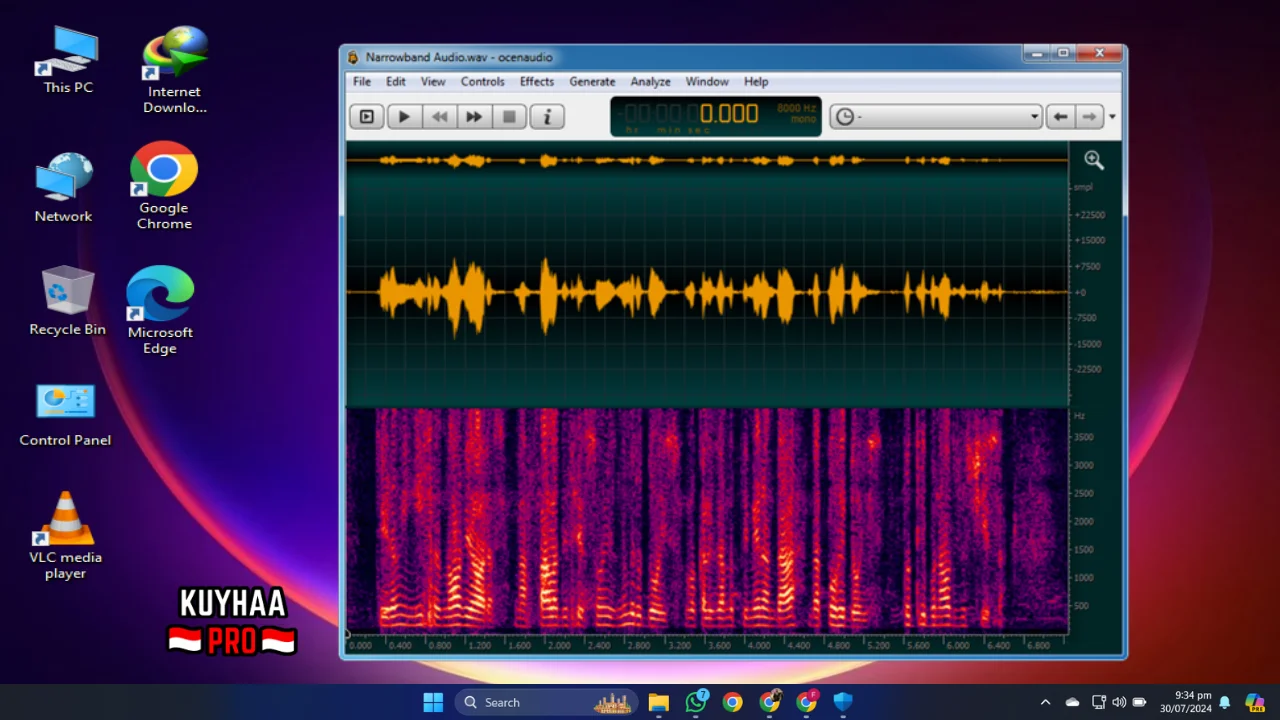Rewind the audio with the backward button
Viewport: 1280px width, 720px height.
click(x=439, y=117)
